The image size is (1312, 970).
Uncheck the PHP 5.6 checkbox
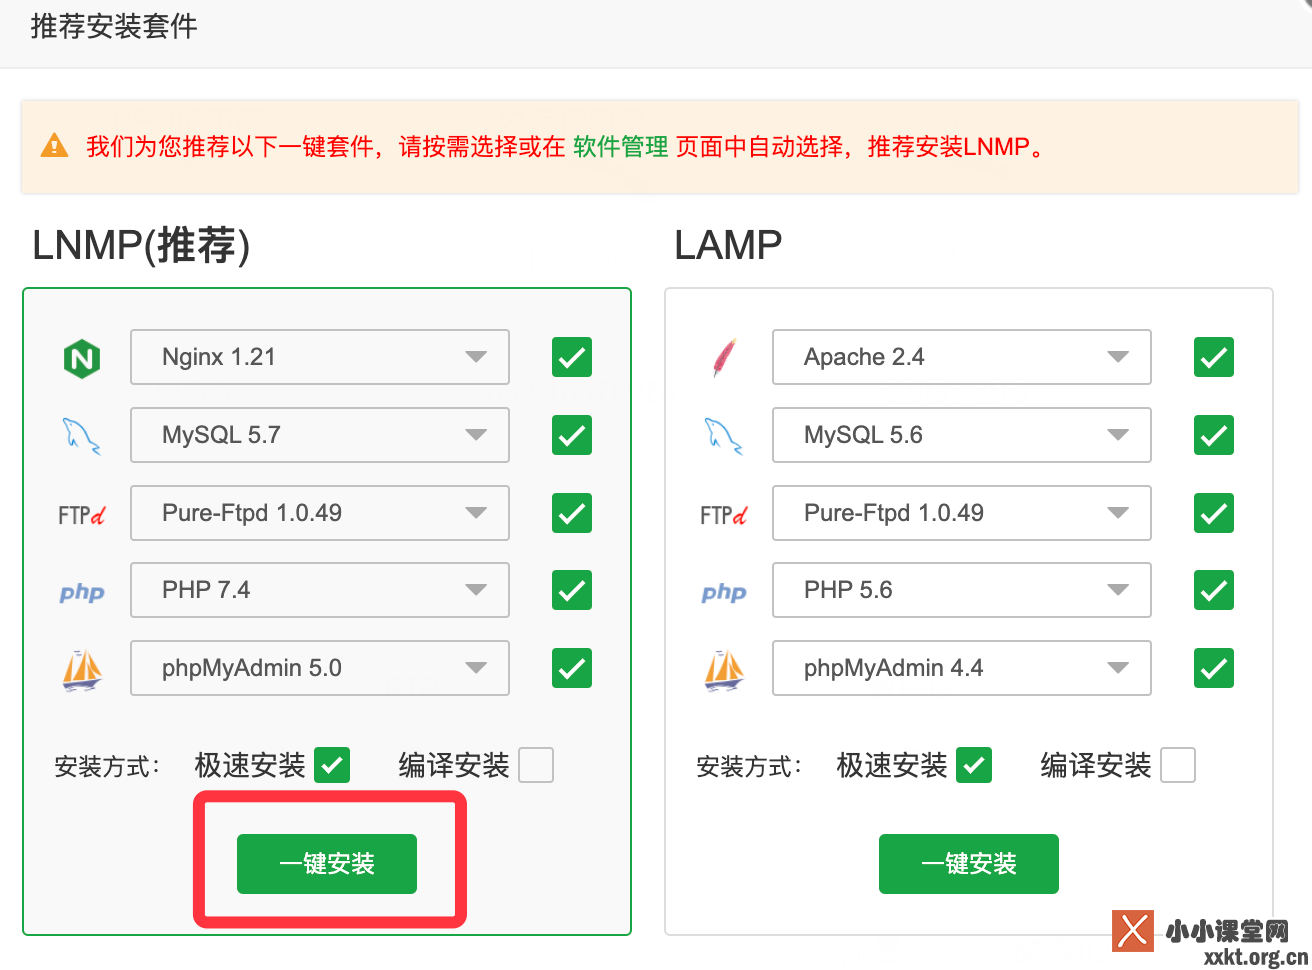[x=1214, y=590]
